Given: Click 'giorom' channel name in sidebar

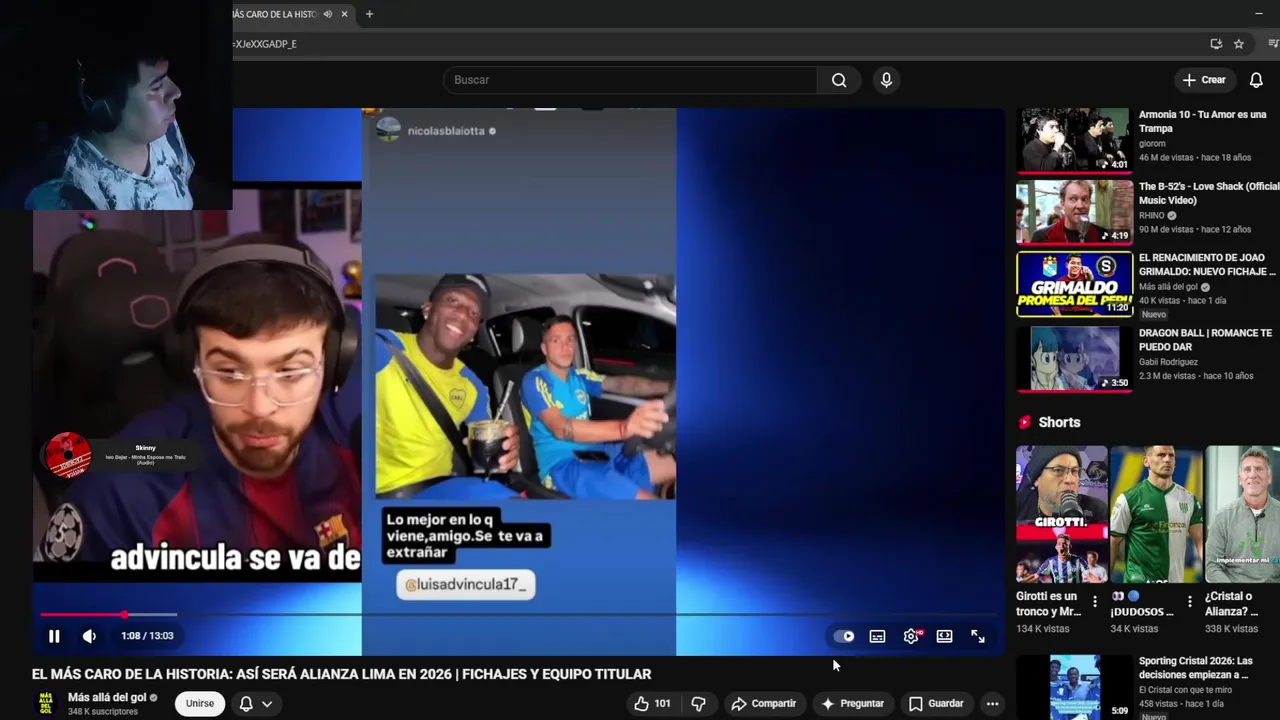Looking at the screenshot, I should click(1152, 143).
